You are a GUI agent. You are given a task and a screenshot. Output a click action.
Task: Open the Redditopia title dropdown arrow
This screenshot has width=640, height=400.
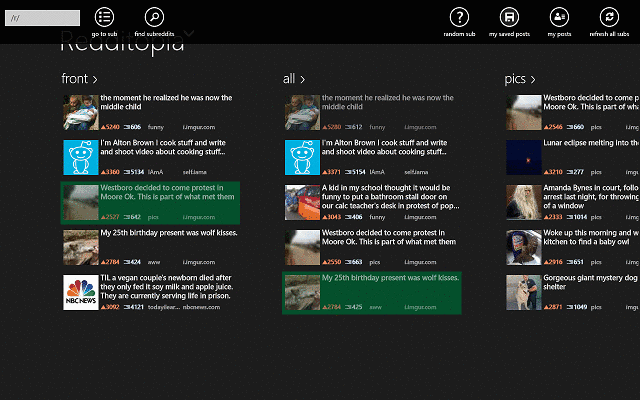tap(189, 33)
